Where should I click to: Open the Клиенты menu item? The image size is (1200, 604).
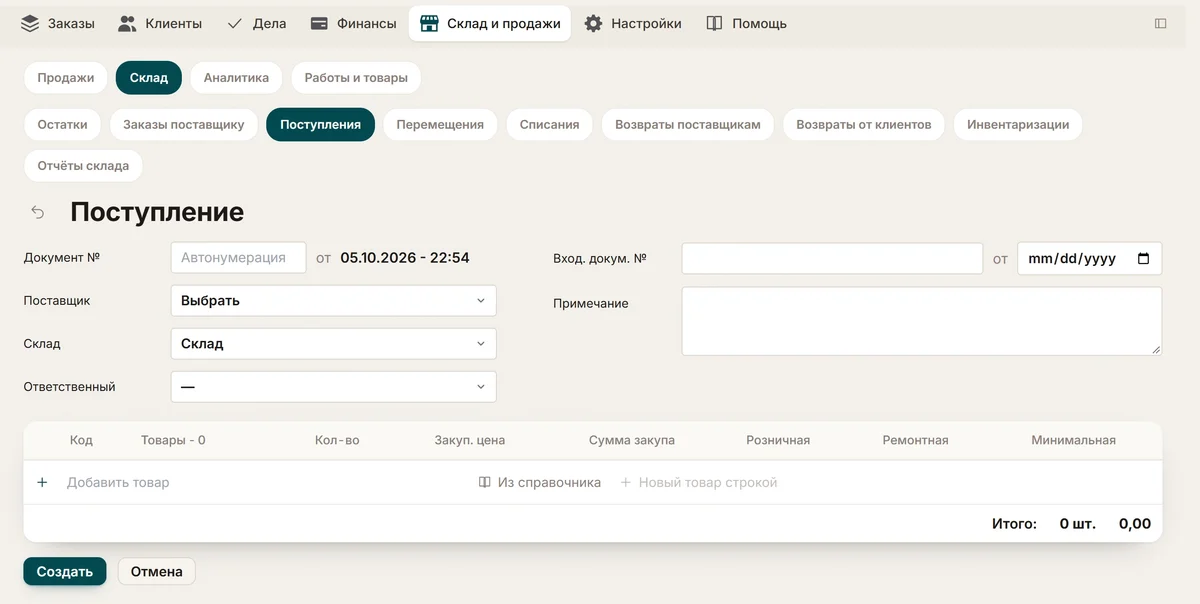160,23
